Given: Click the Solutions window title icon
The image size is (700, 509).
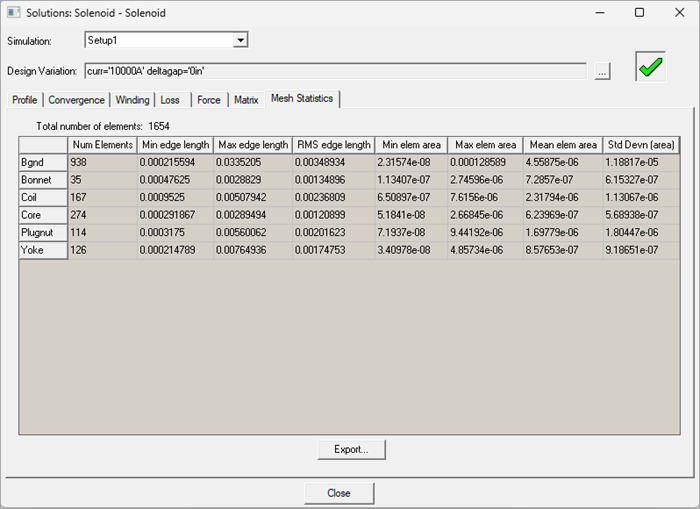Looking at the screenshot, I should click(13, 13).
